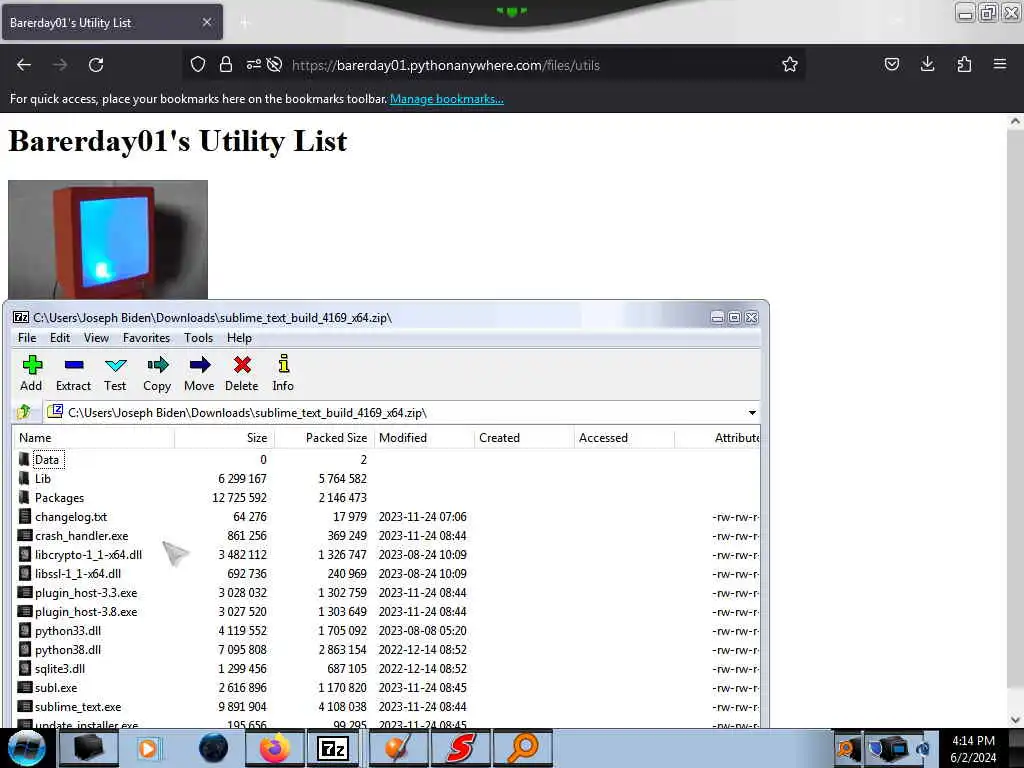Click the Move toolbar button in 7-Zip
Image resolution: width=1024 pixels, height=768 pixels.
point(199,374)
